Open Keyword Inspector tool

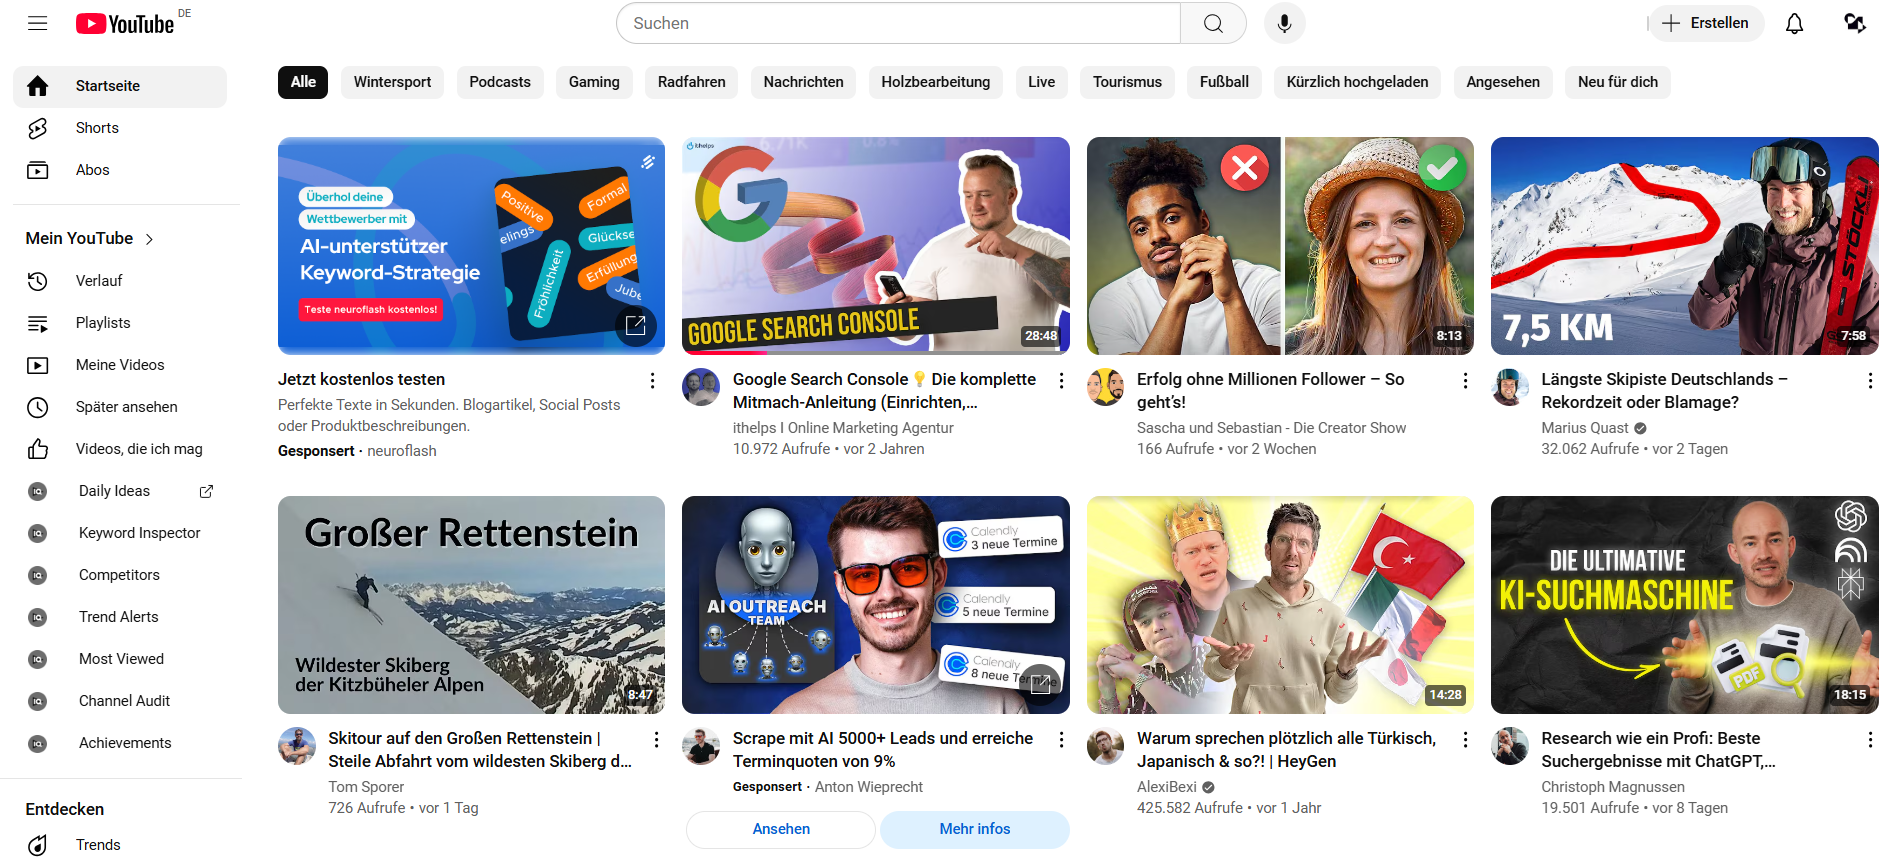pyautogui.click(x=120, y=533)
